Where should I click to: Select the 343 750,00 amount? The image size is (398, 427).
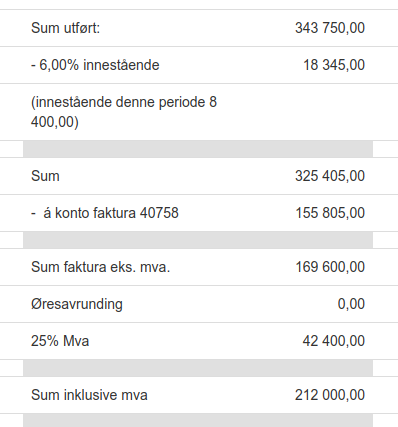(x=330, y=28)
